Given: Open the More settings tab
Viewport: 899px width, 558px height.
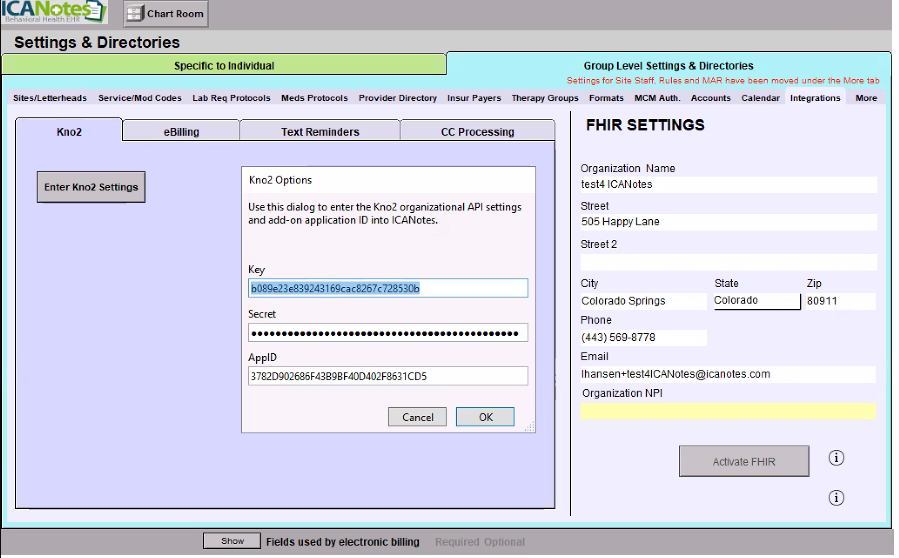Looking at the screenshot, I should click(x=866, y=98).
